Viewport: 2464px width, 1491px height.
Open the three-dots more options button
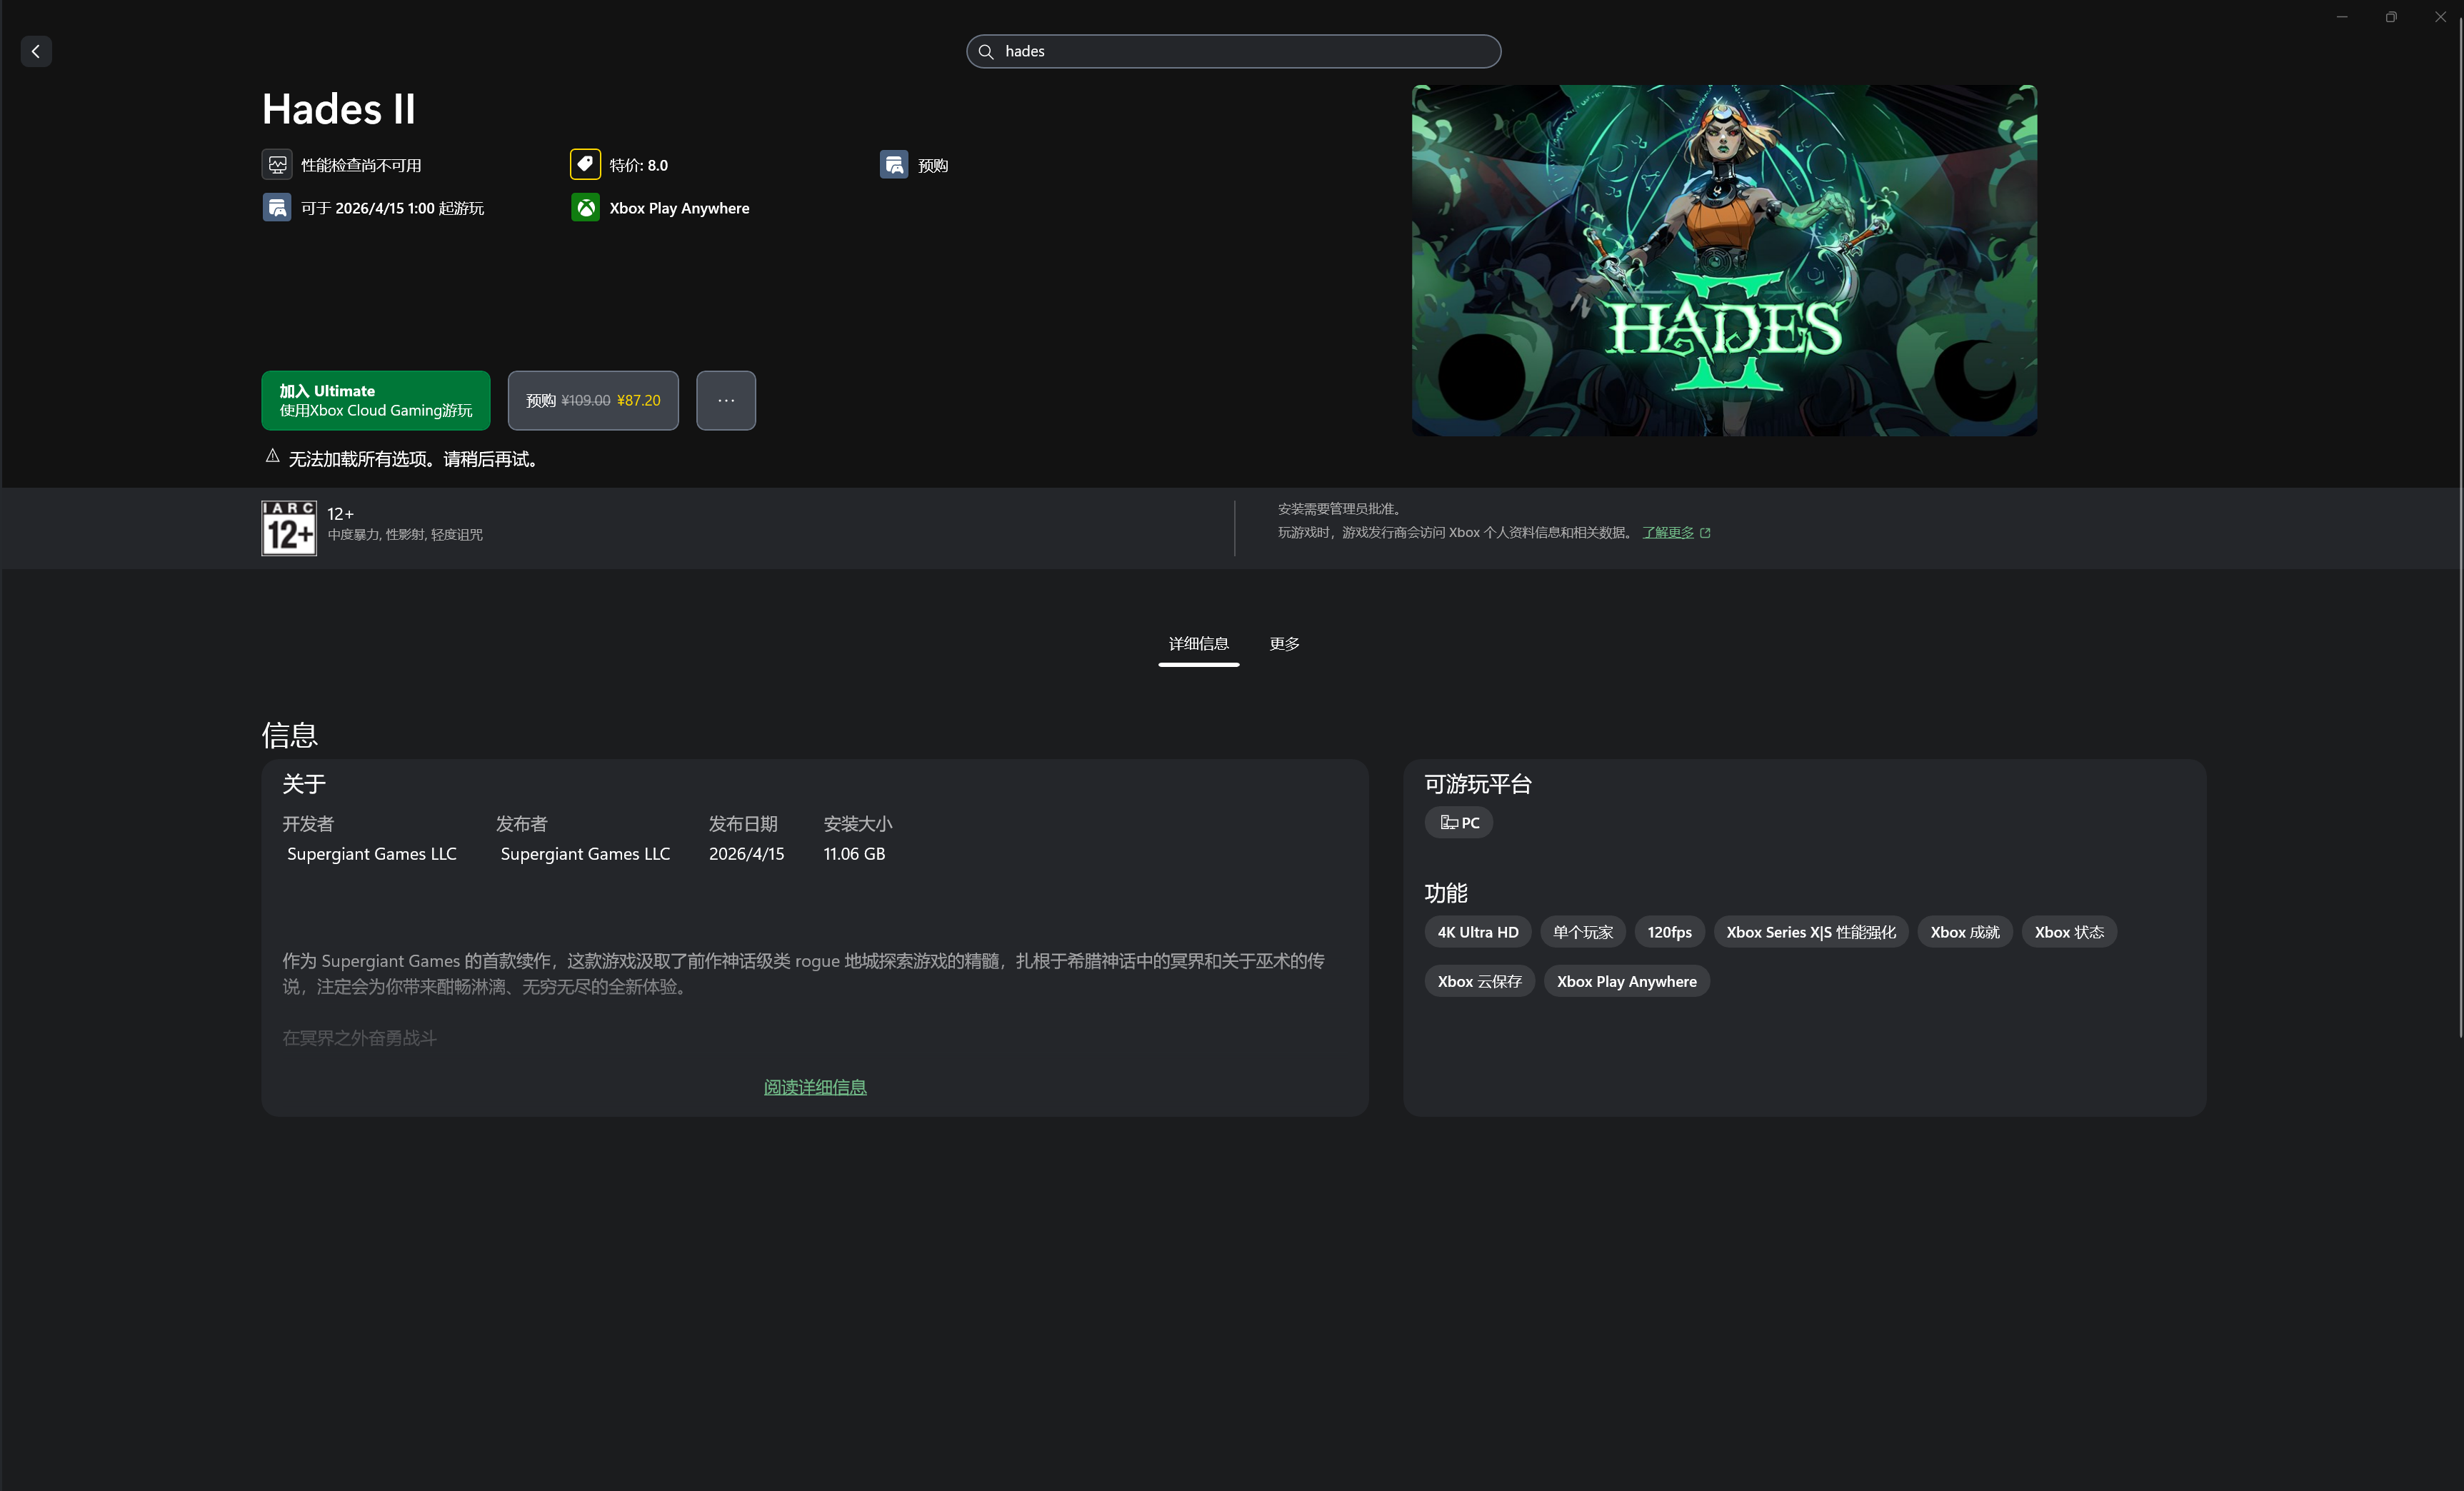726,400
